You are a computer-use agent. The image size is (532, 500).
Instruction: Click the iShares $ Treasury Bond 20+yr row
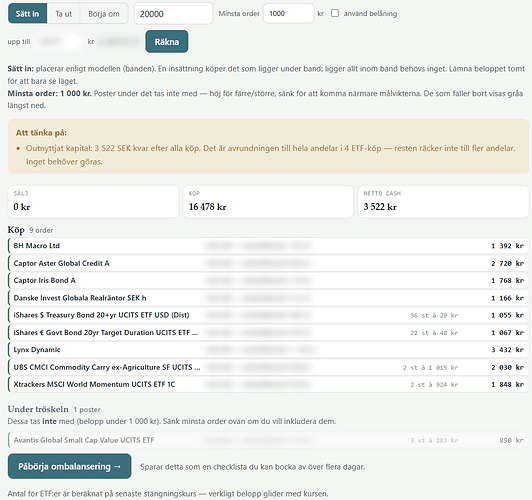pyautogui.click(x=268, y=315)
